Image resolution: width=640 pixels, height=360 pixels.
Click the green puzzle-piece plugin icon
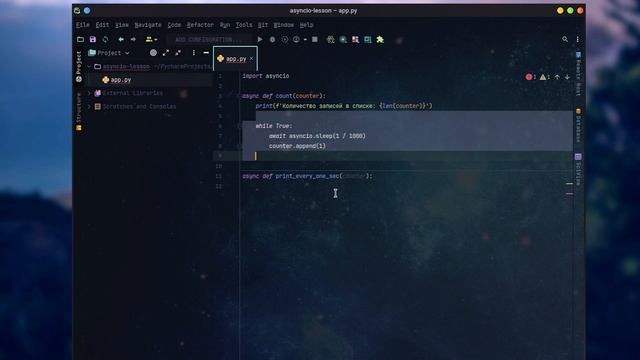pyautogui.click(x=380, y=40)
